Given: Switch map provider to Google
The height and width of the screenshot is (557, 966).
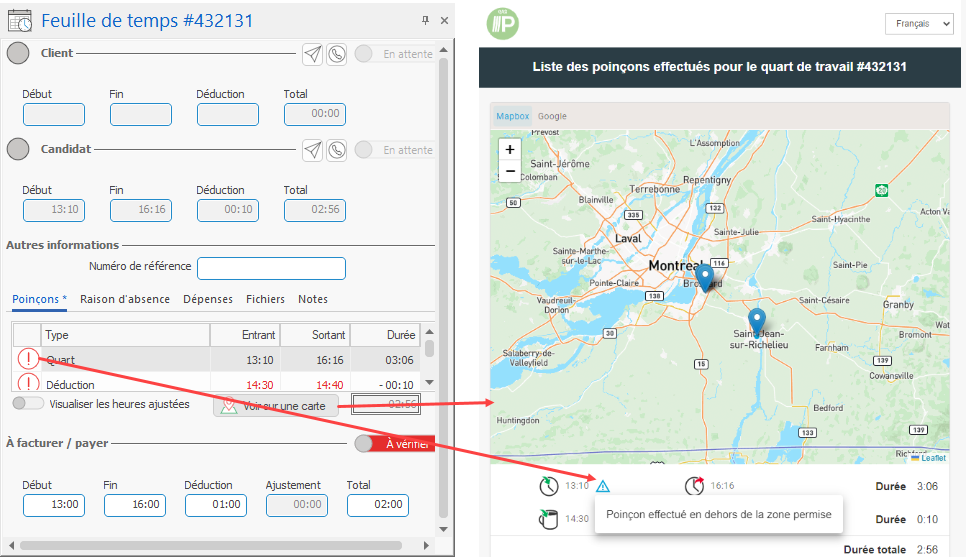Looking at the screenshot, I should point(552,116).
